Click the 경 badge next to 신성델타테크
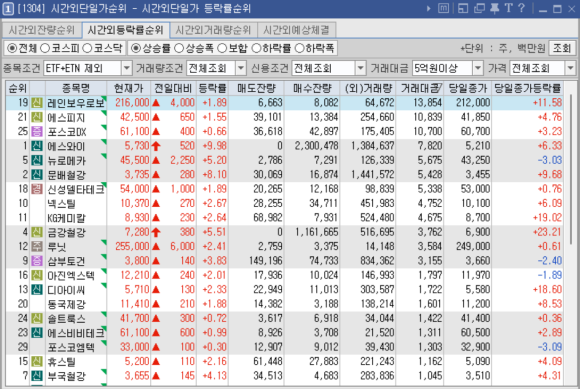 37,189
